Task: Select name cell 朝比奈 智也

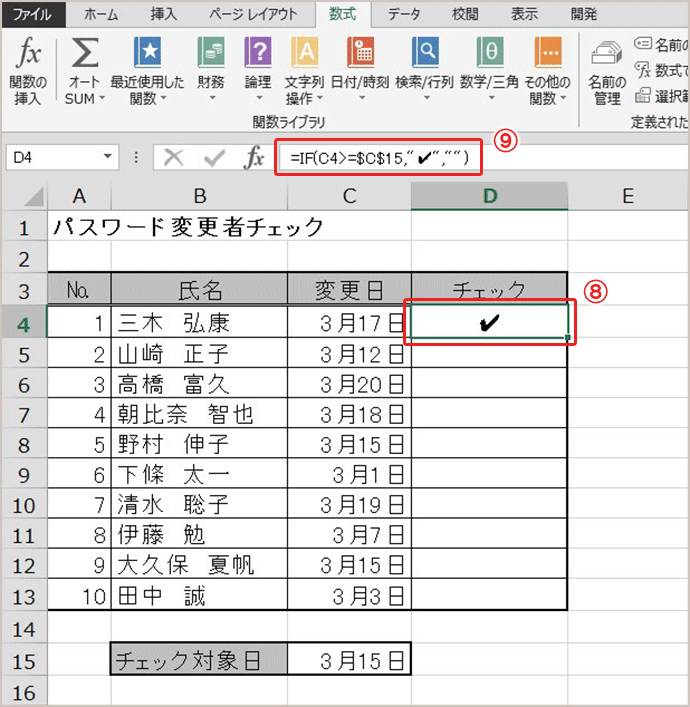Action: [199, 414]
